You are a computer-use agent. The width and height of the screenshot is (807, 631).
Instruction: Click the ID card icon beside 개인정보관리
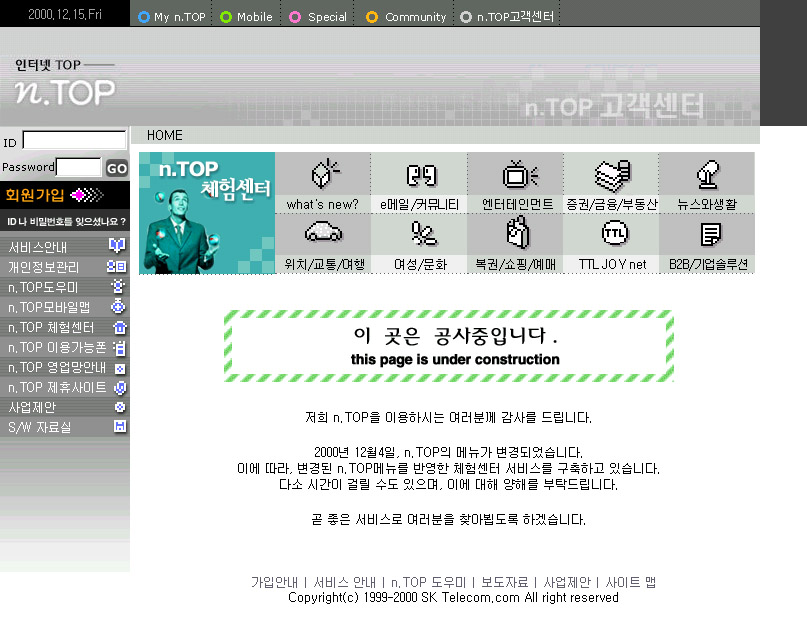click(117, 266)
